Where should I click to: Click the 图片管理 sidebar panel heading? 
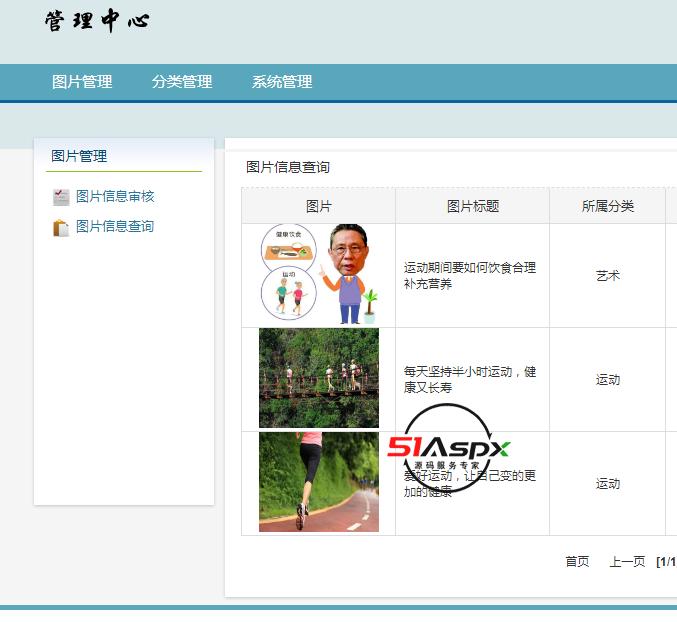pyautogui.click(x=79, y=156)
